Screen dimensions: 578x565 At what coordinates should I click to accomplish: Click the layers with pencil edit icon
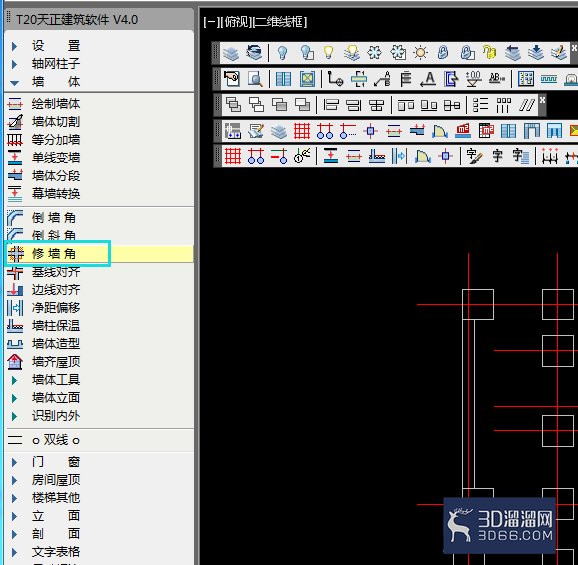[x=559, y=53]
